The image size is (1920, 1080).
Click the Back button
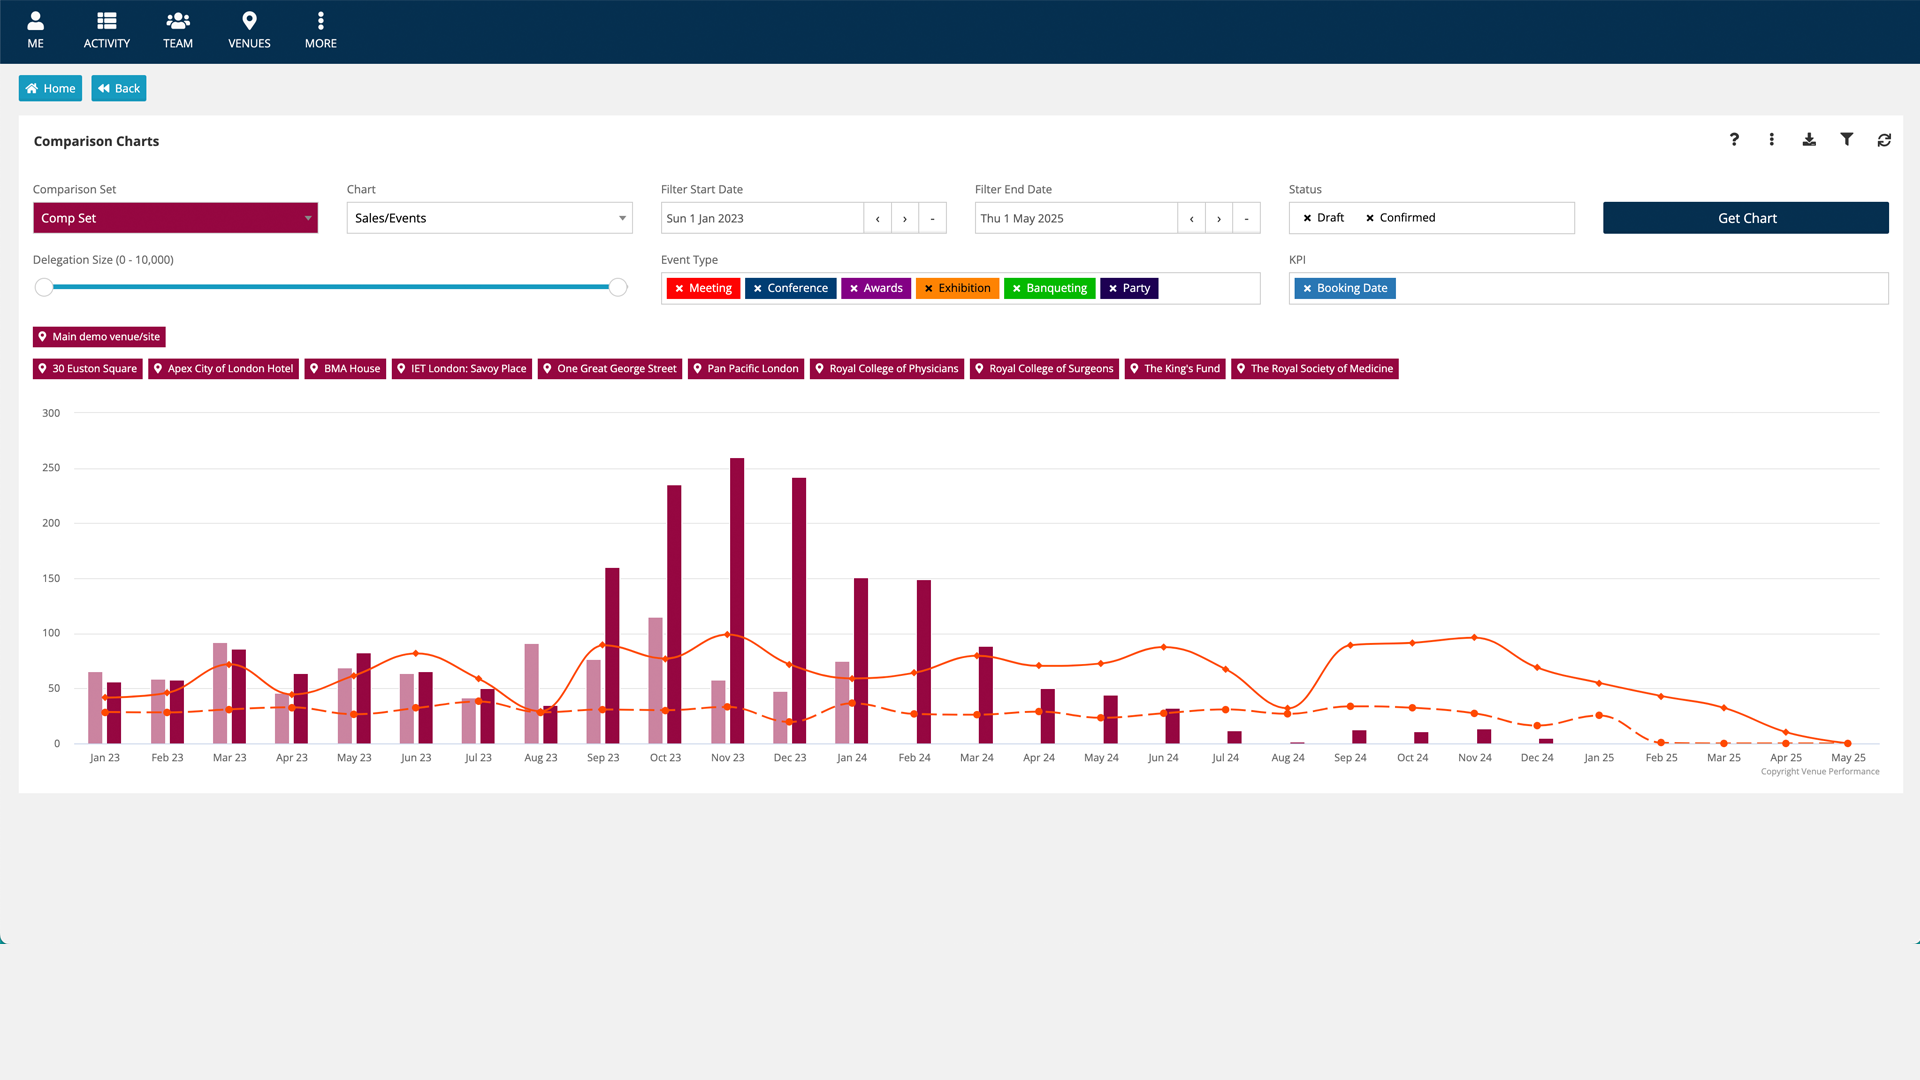119,89
